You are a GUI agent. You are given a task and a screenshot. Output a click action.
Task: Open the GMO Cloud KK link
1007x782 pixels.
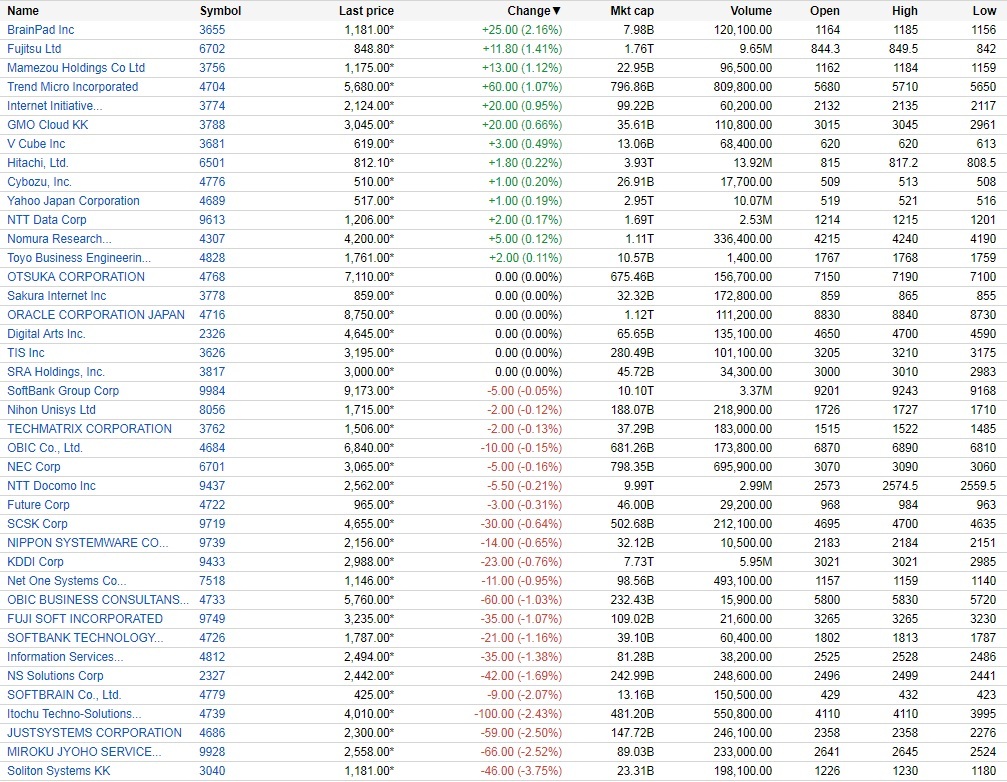click(x=48, y=125)
